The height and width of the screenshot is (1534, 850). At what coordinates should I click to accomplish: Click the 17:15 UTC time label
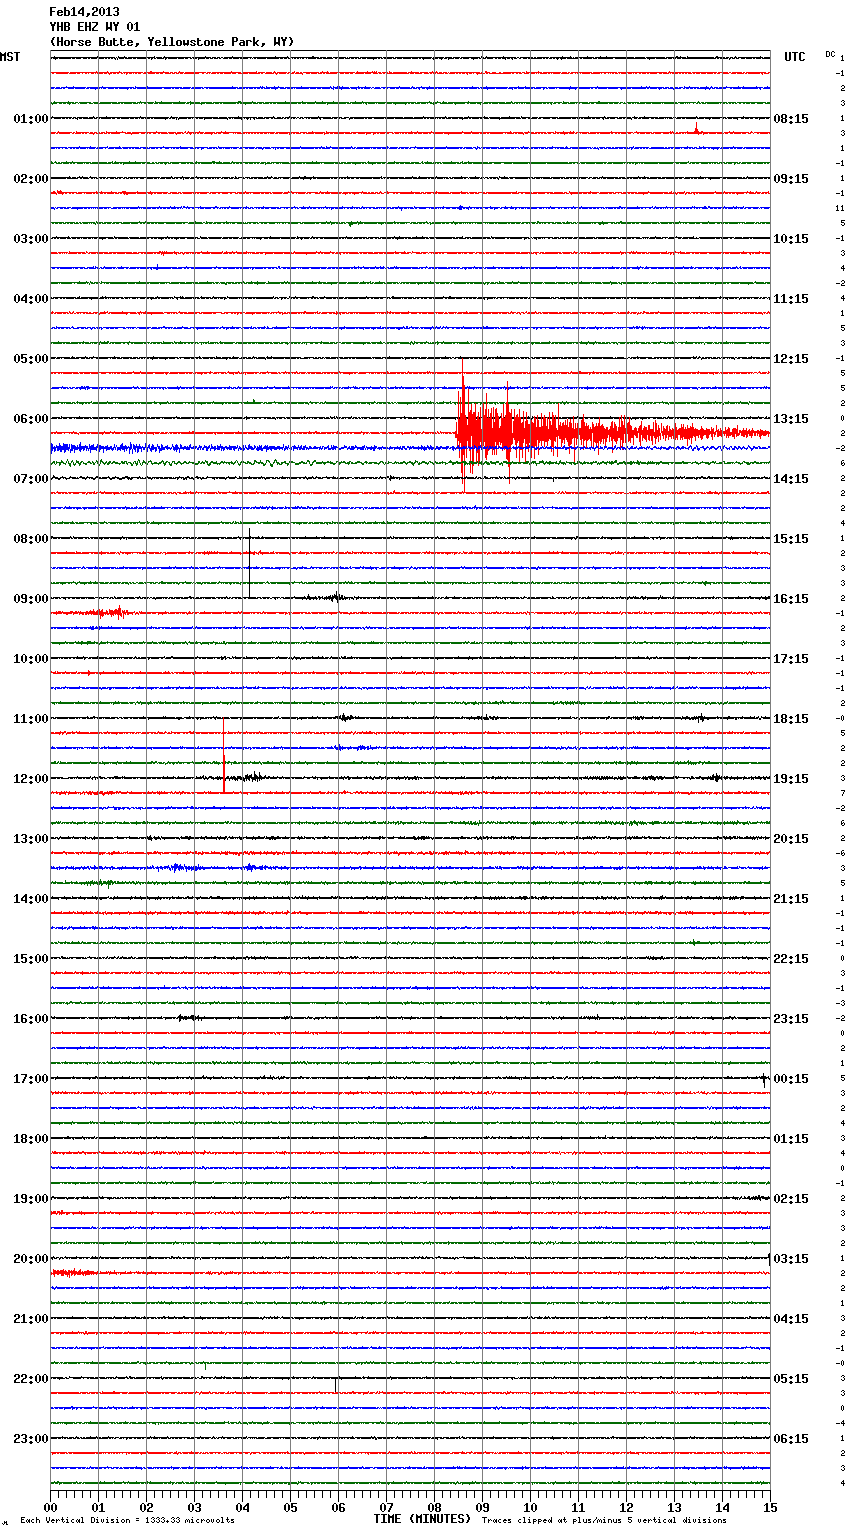pyautogui.click(x=791, y=659)
